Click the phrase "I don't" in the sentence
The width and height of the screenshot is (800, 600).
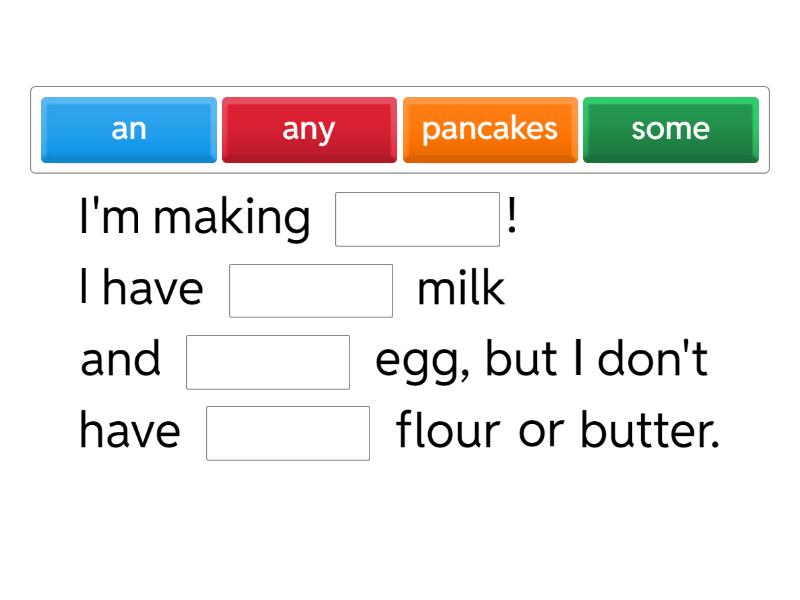(x=640, y=360)
